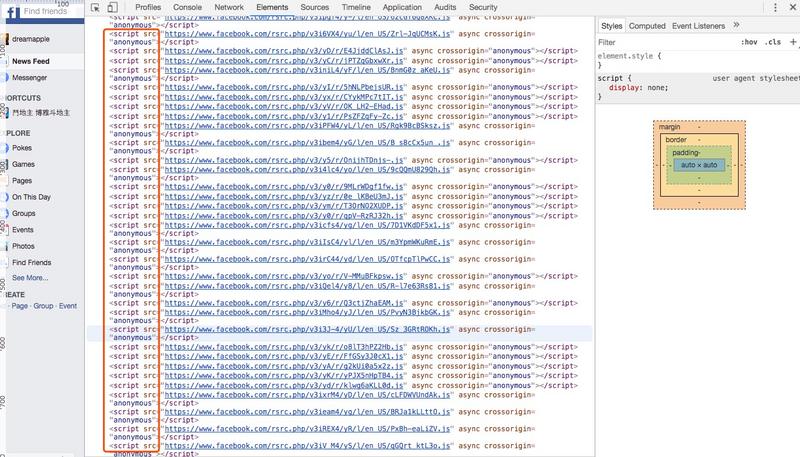Open Messenger sidebar icon

click(x=5, y=78)
